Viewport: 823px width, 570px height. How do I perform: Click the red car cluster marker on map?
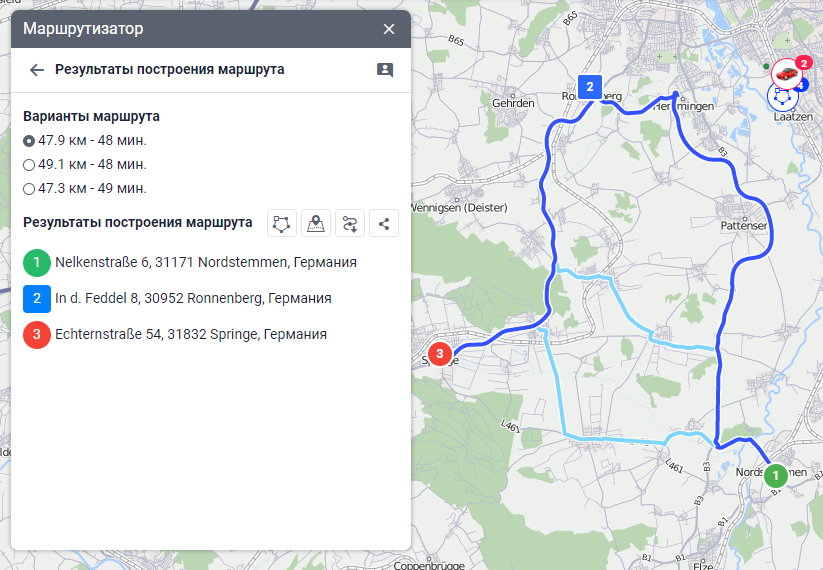pos(786,73)
